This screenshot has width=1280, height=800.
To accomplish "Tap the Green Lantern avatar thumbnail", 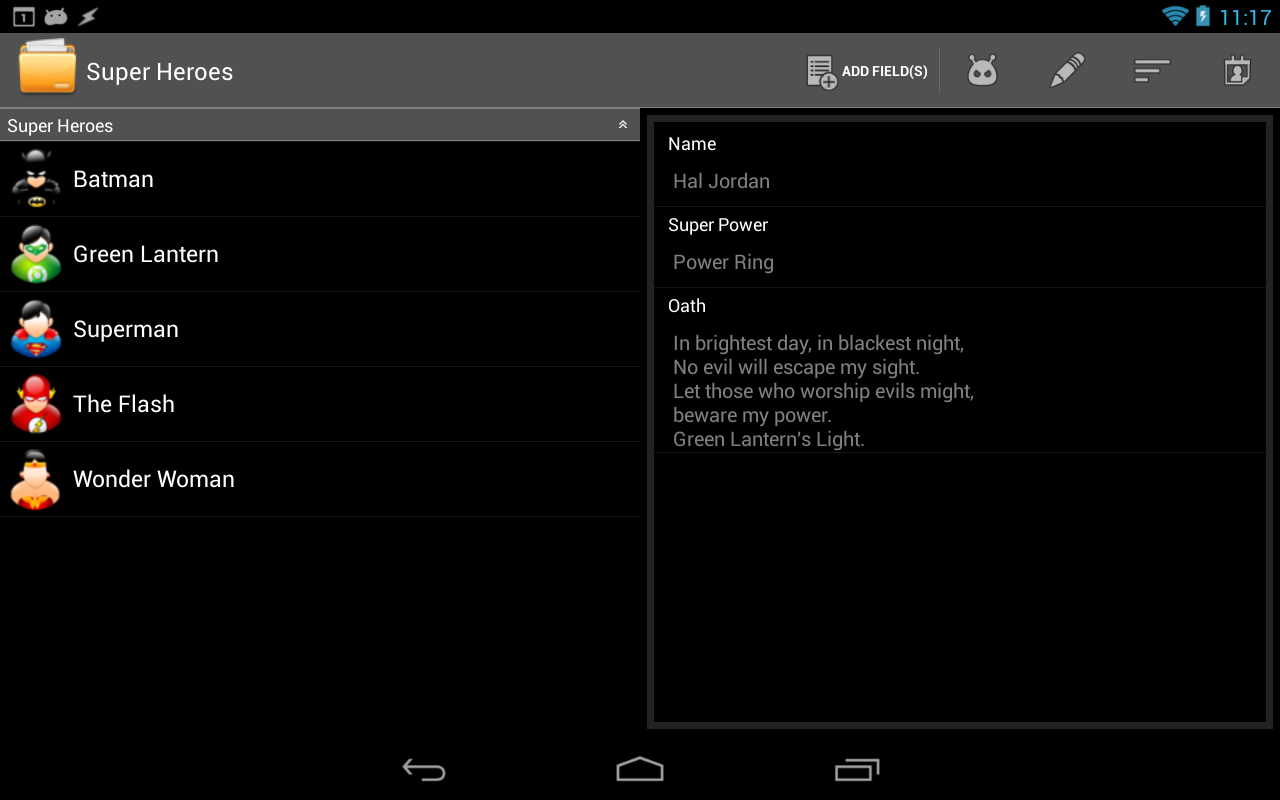I will click(36, 254).
